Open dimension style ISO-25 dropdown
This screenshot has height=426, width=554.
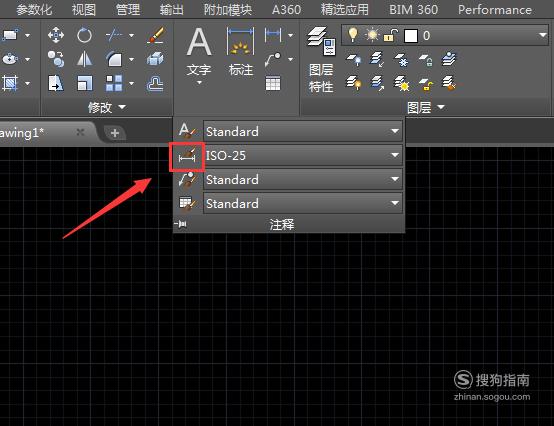click(x=303, y=155)
